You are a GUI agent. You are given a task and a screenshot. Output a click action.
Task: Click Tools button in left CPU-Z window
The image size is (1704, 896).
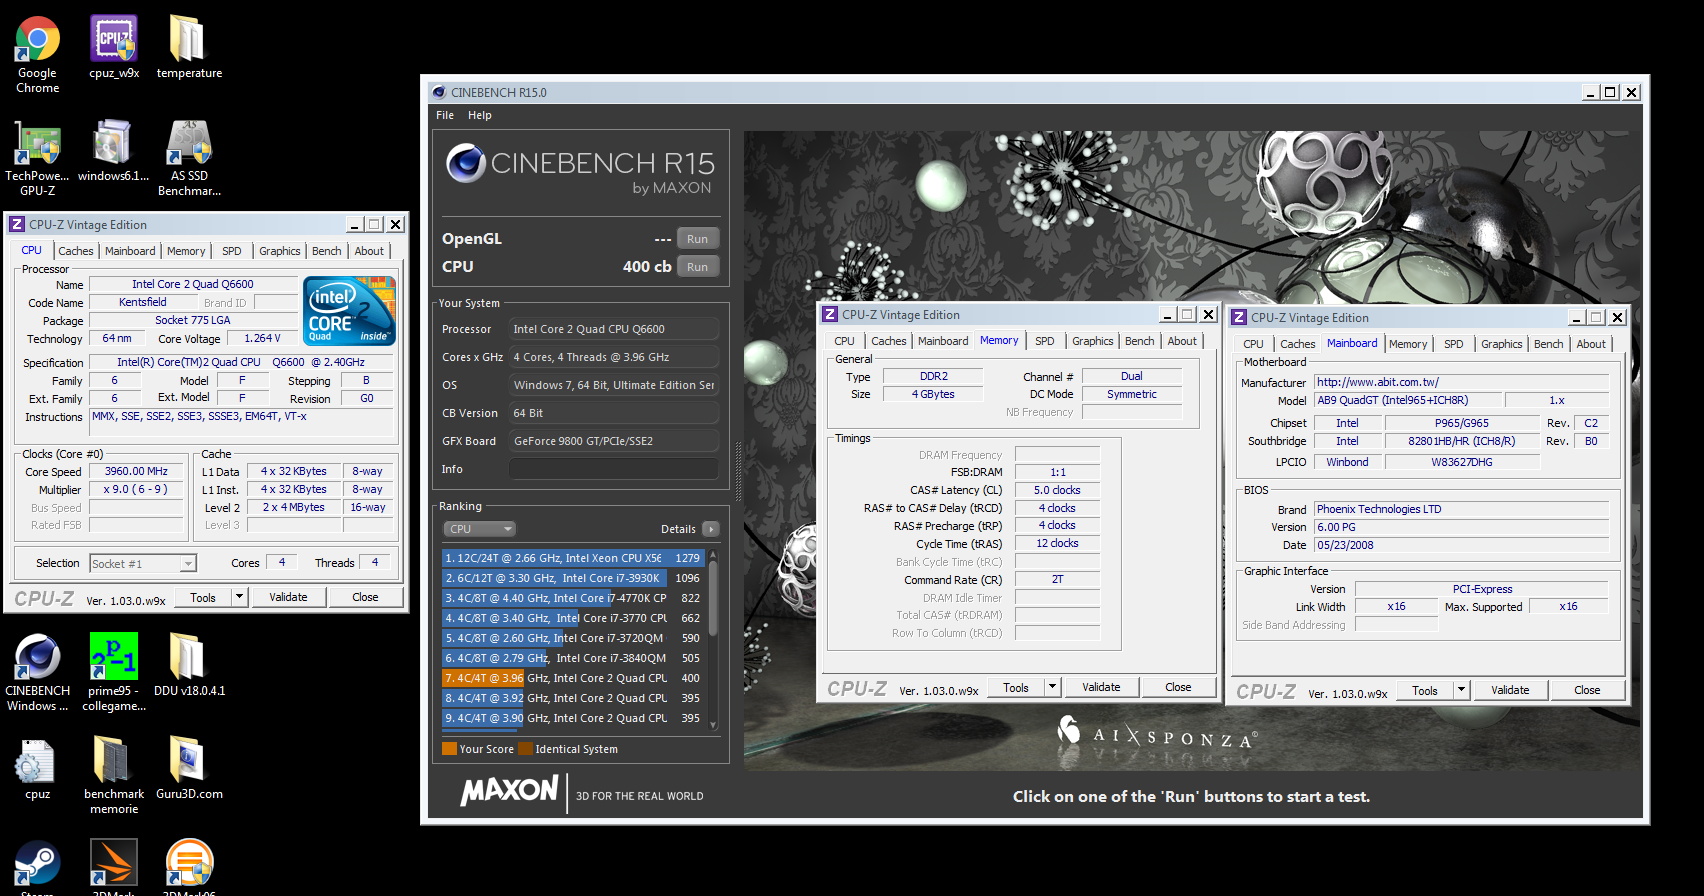pos(203,597)
